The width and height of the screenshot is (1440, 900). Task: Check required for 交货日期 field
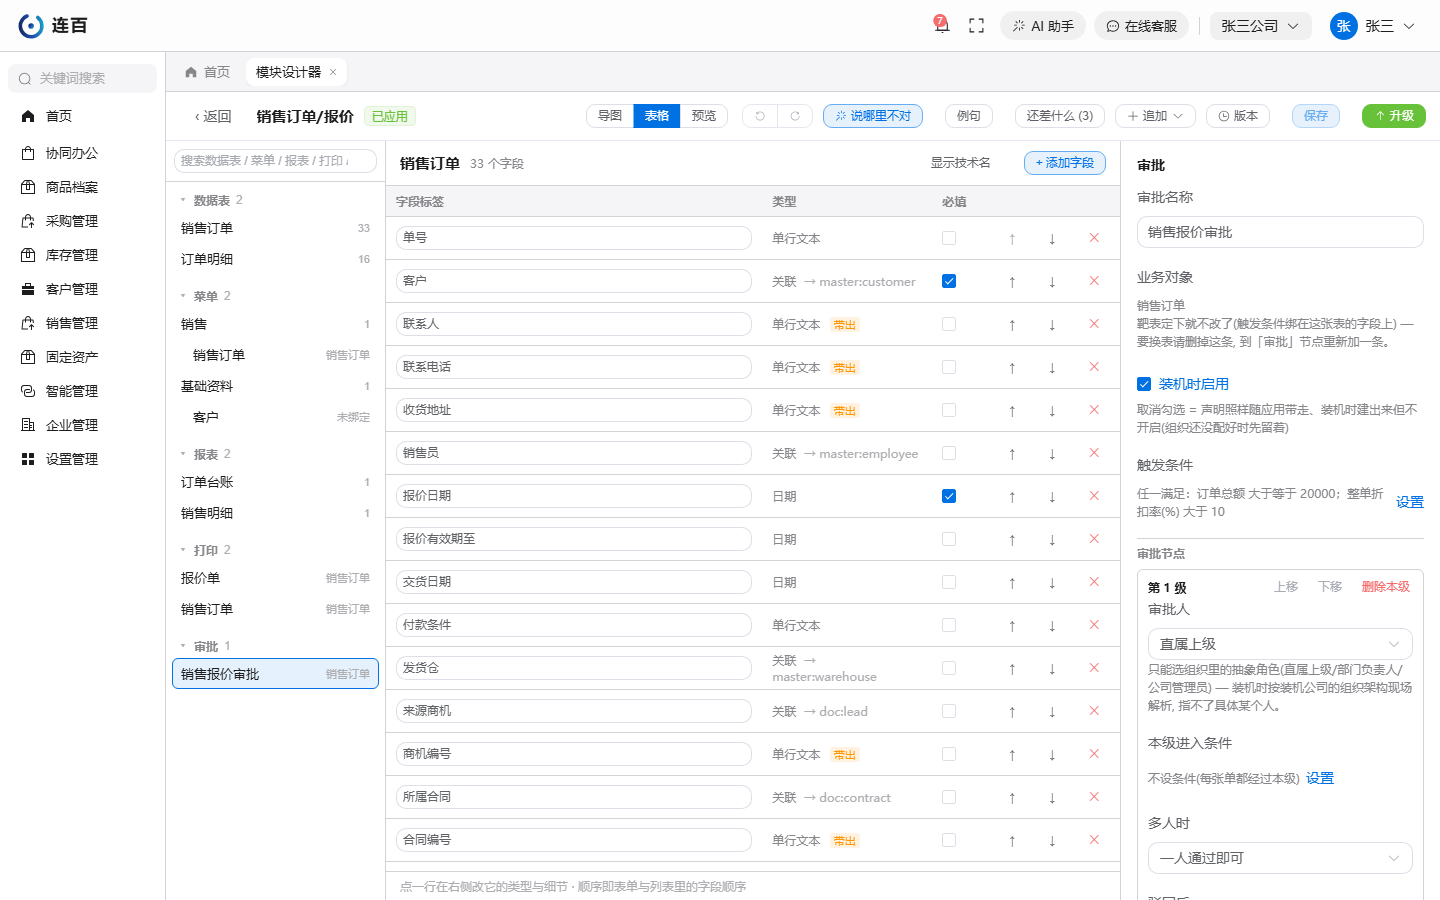tap(949, 582)
